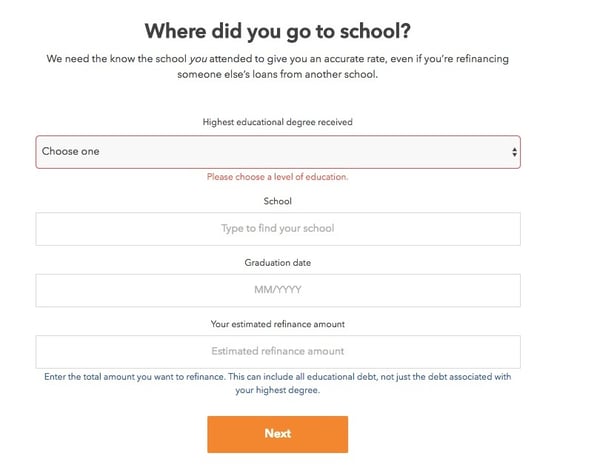The image size is (600, 473).
Task: Click the 'Enter the total amount' helper text line
Action: (278, 377)
